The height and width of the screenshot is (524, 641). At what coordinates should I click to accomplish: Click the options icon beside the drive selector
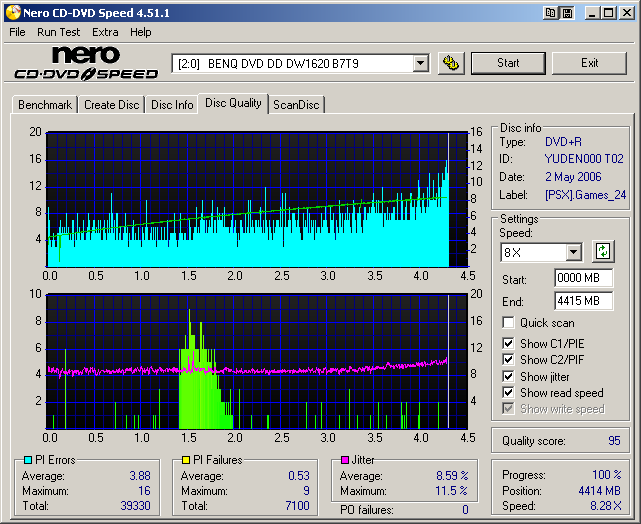point(452,63)
